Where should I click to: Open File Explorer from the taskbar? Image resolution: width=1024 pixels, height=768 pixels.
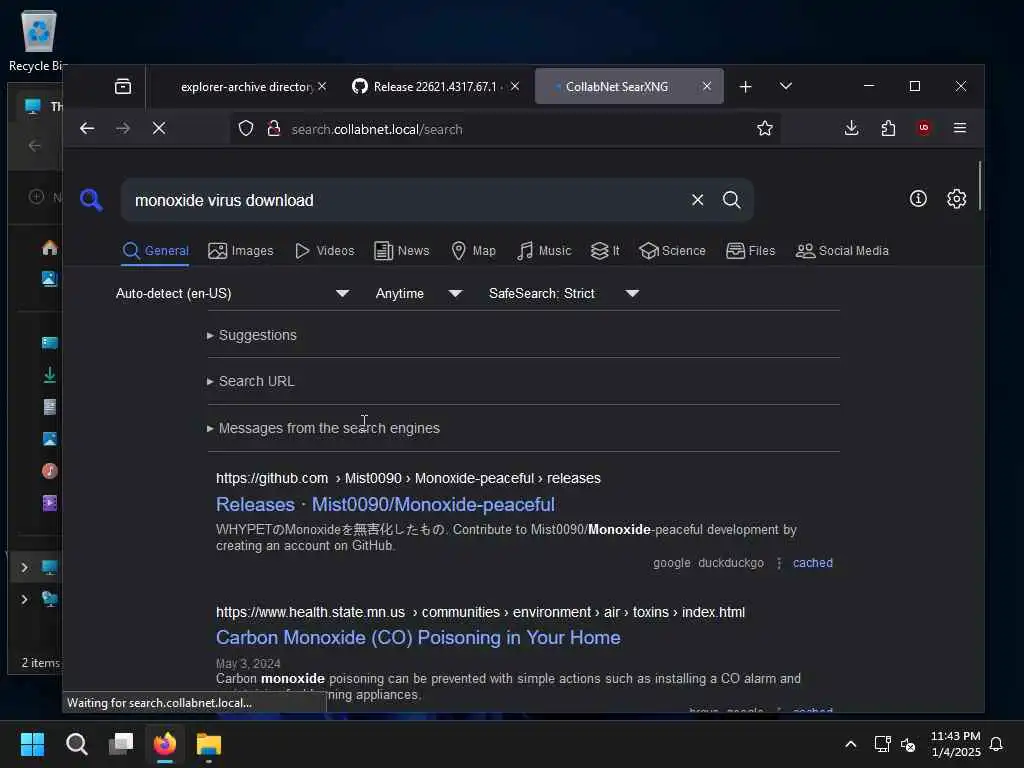click(x=209, y=744)
